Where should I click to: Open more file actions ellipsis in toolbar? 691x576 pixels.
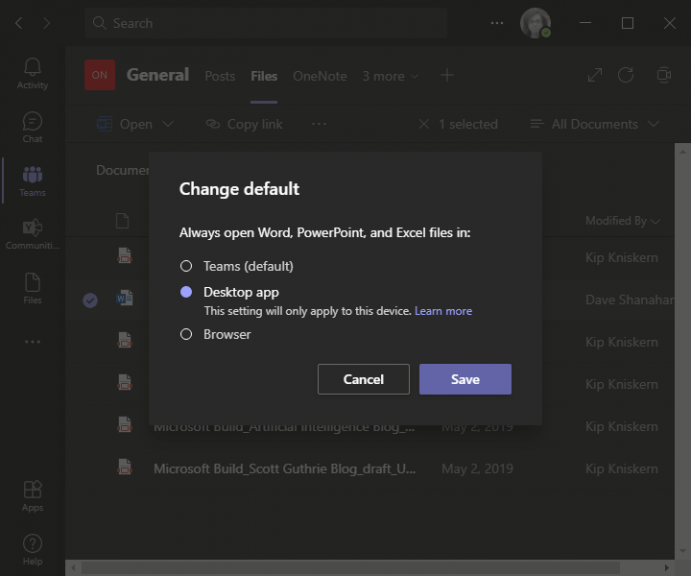point(319,124)
